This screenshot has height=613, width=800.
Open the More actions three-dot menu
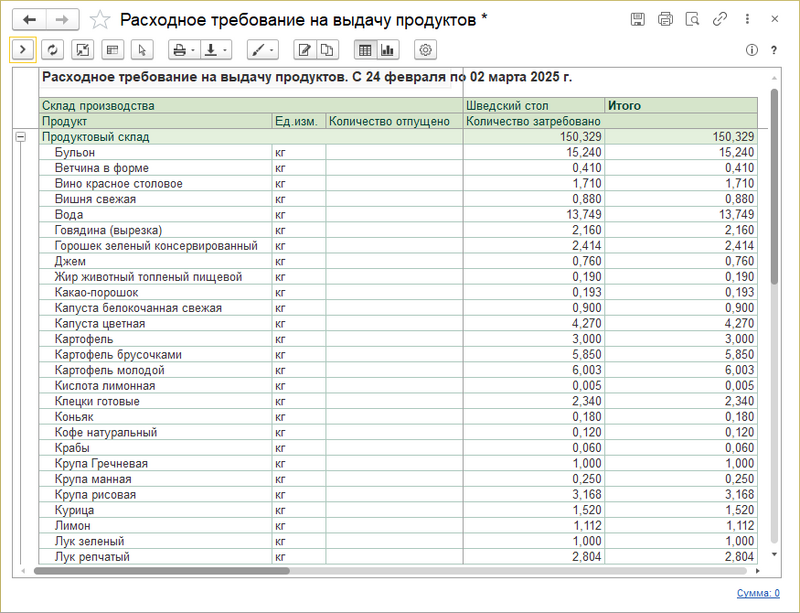coord(747,17)
